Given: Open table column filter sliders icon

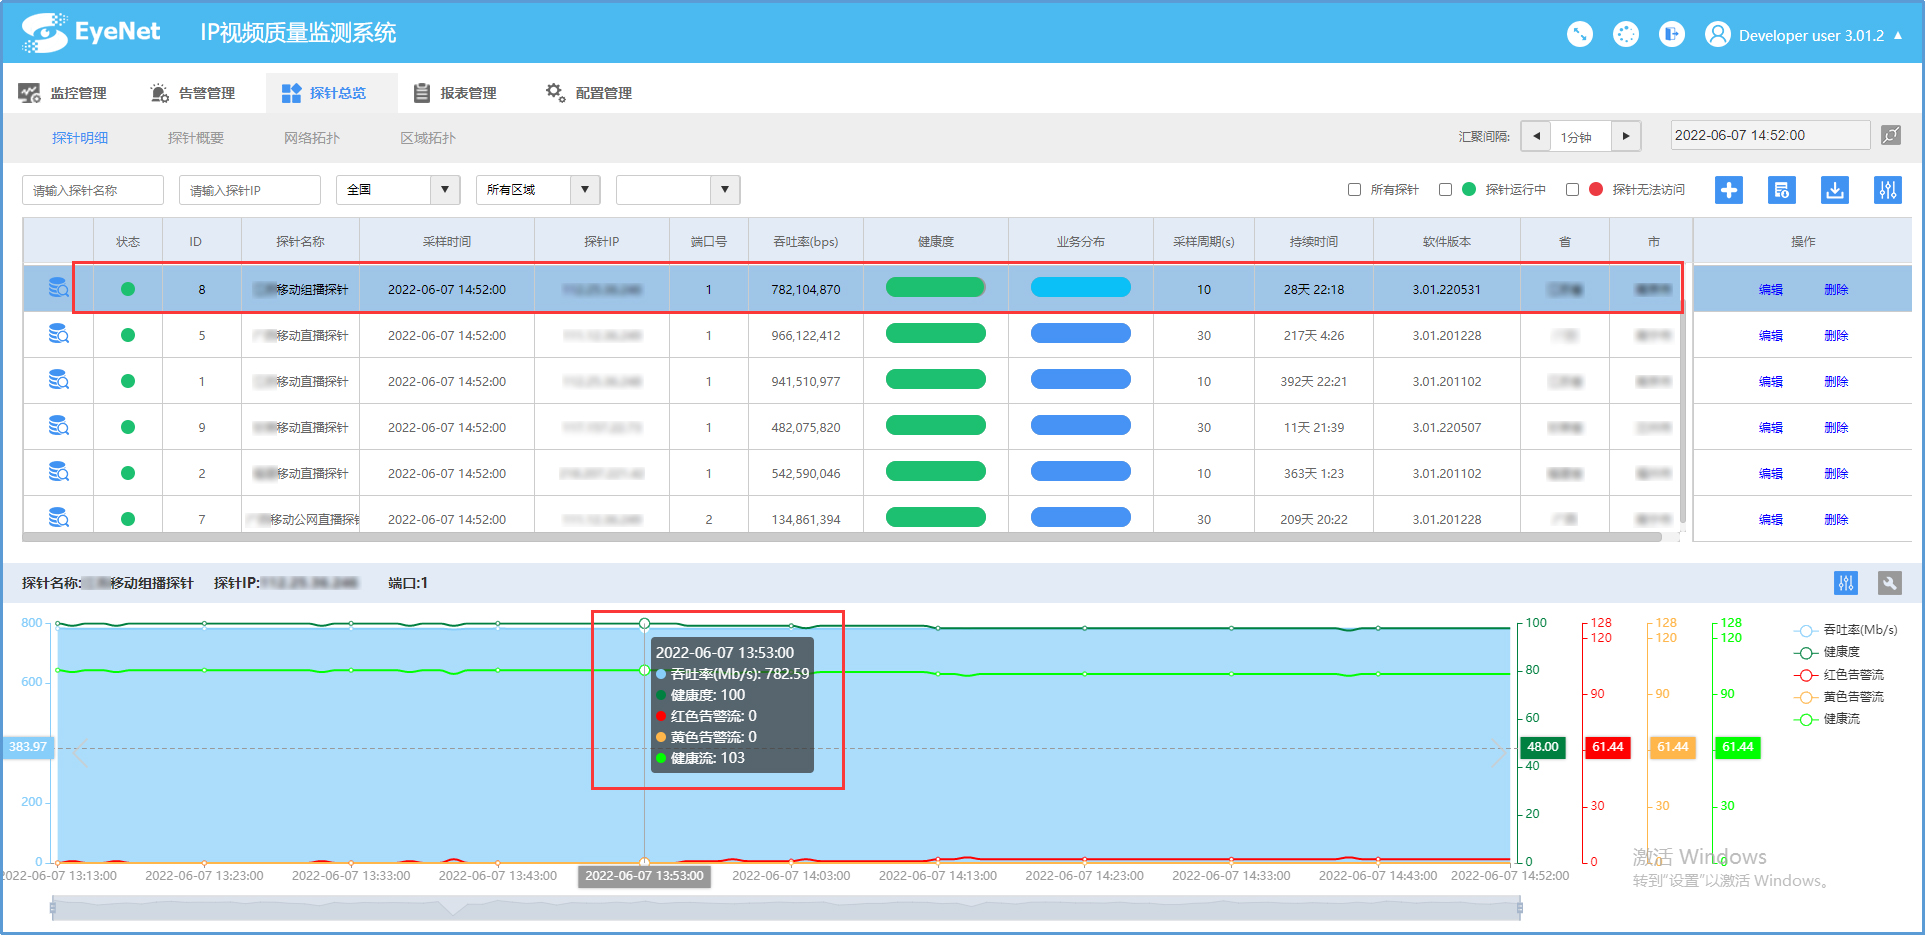Looking at the screenshot, I should [x=1887, y=190].
